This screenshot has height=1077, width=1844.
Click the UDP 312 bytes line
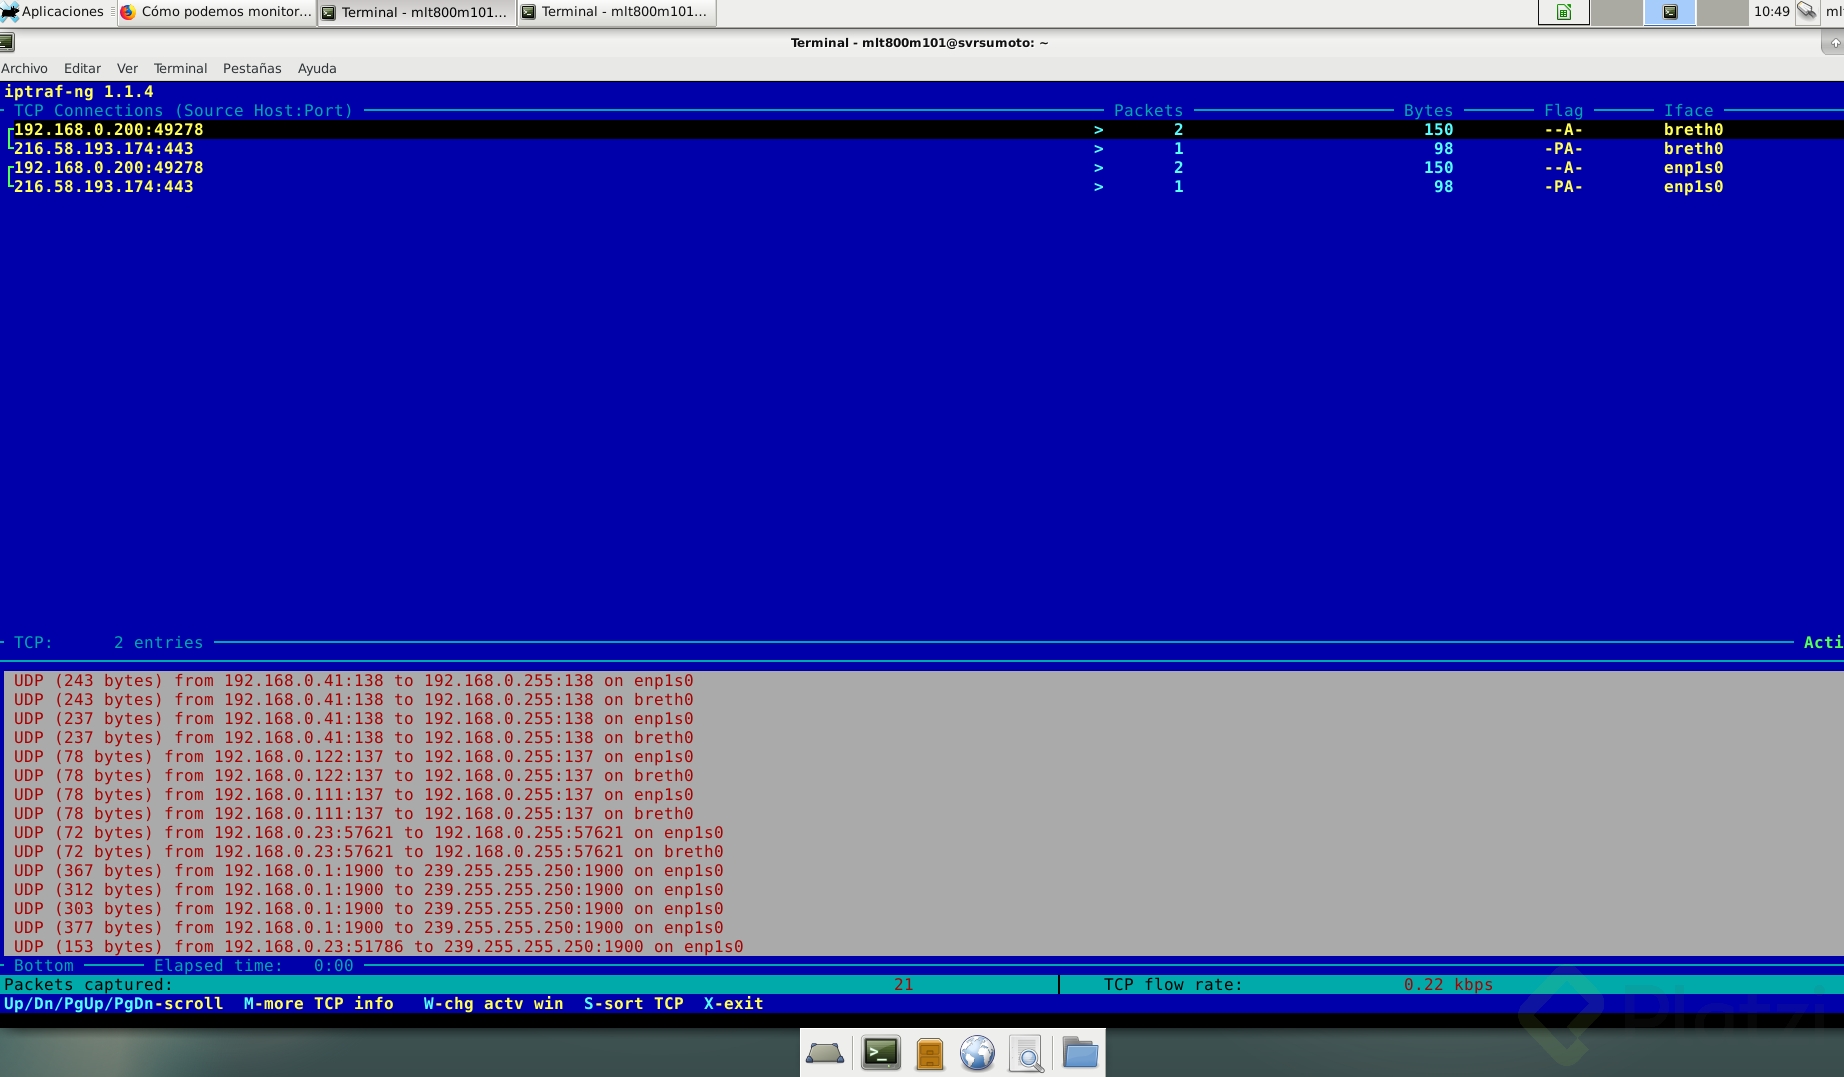click(x=369, y=889)
